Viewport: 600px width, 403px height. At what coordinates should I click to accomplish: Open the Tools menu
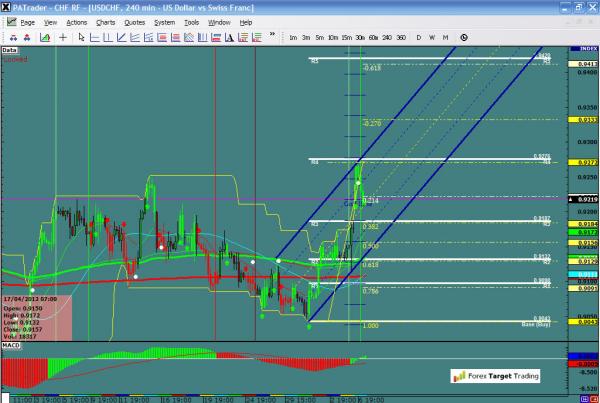point(192,21)
